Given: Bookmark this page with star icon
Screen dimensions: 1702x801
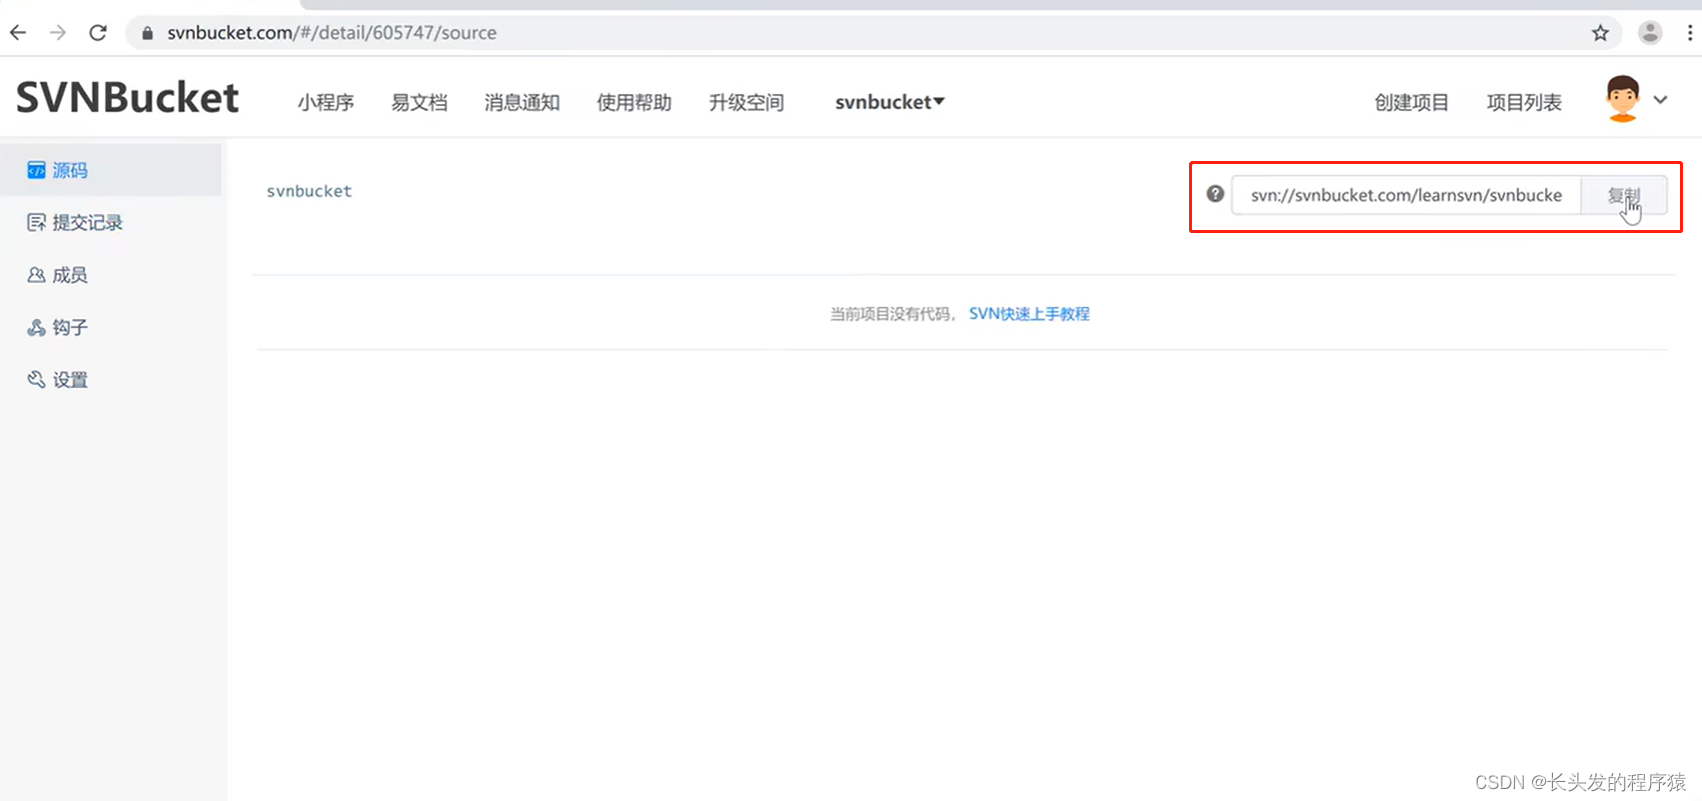Looking at the screenshot, I should click(x=1600, y=33).
